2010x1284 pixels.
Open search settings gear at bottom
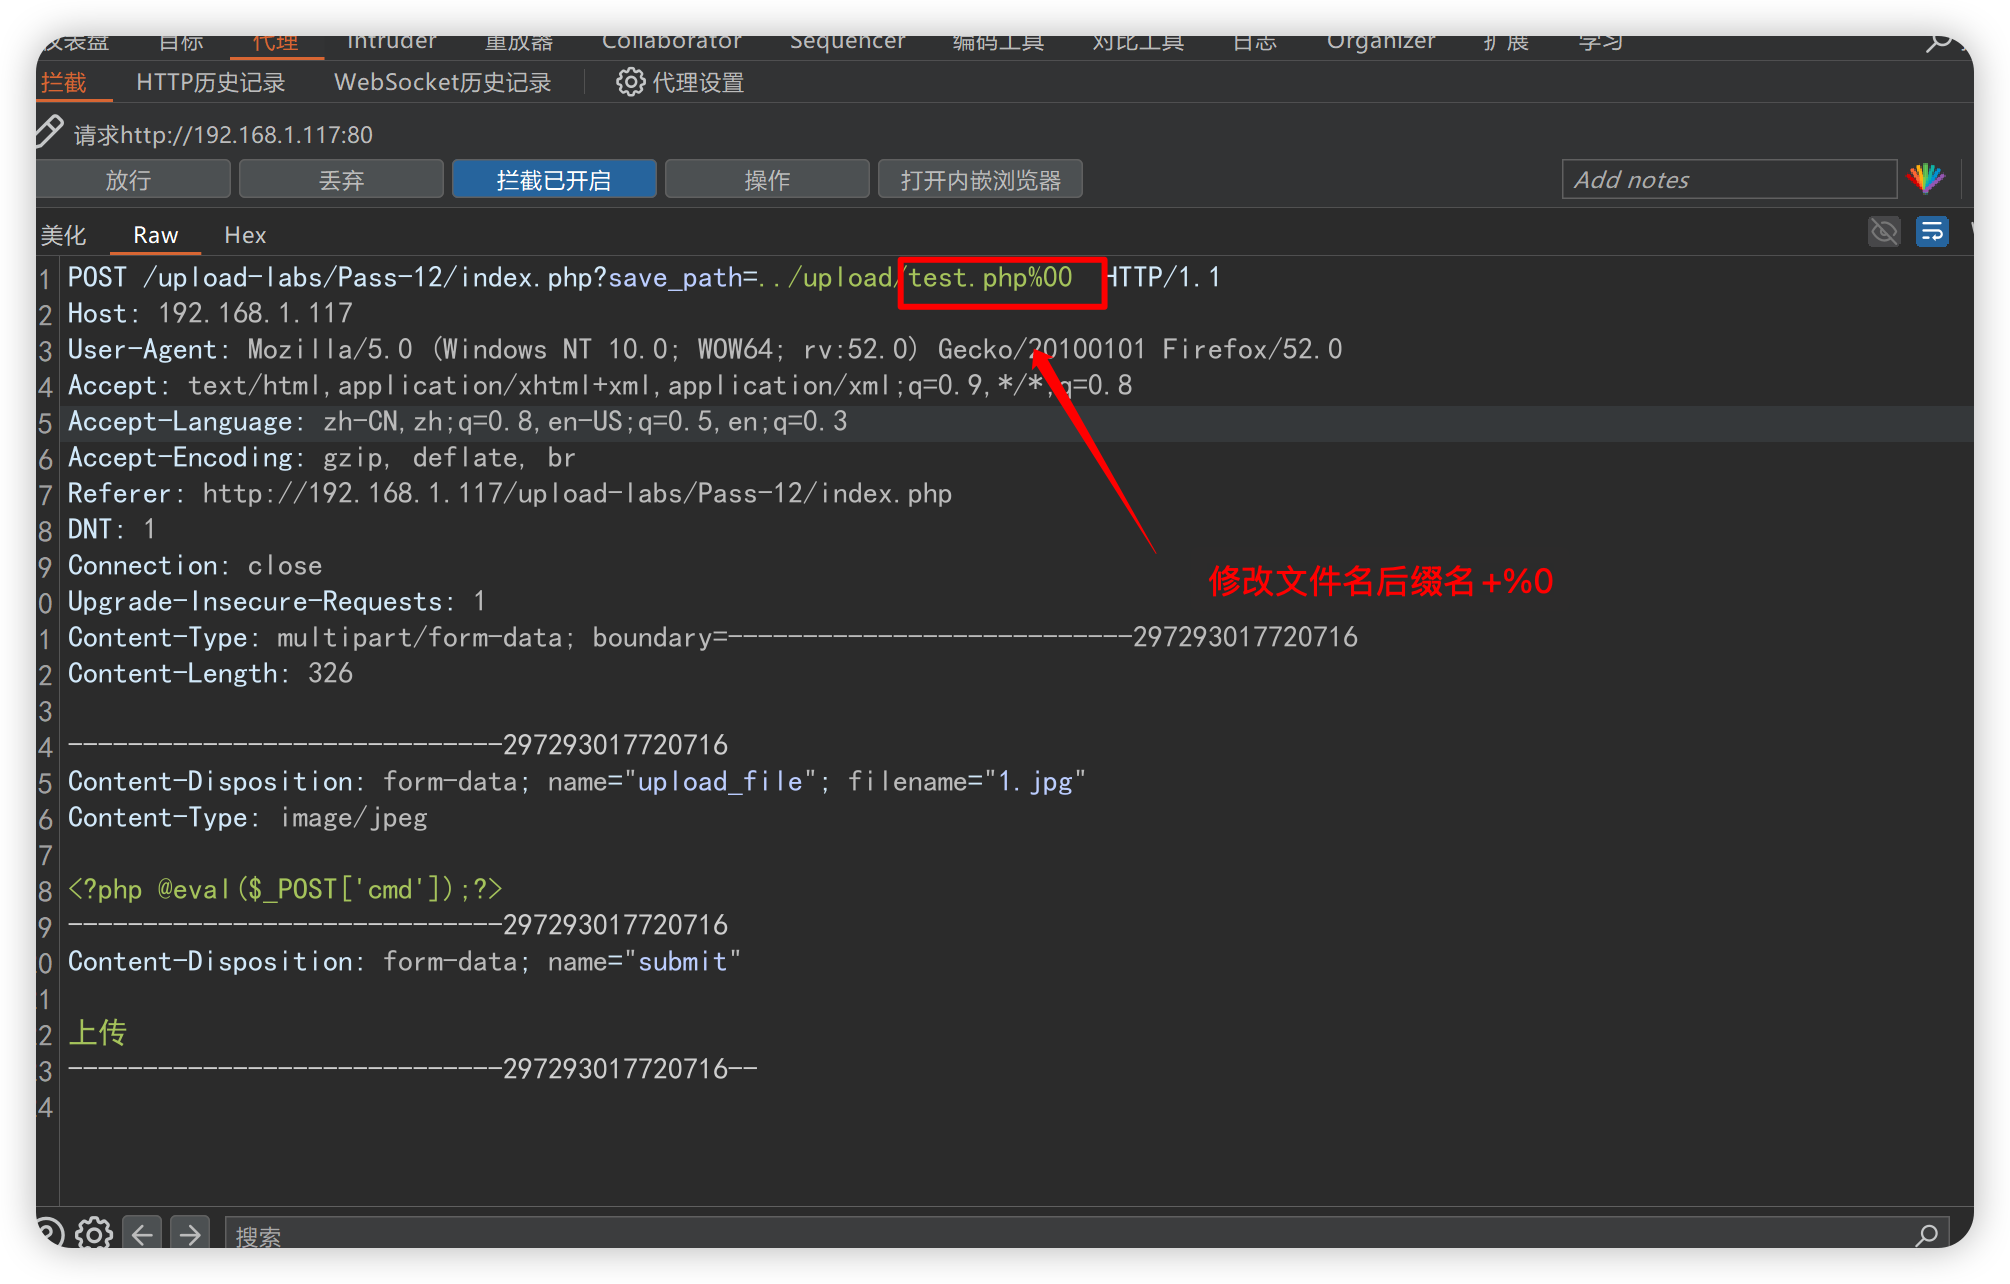pyautogui.click(x=94, y=1233)
